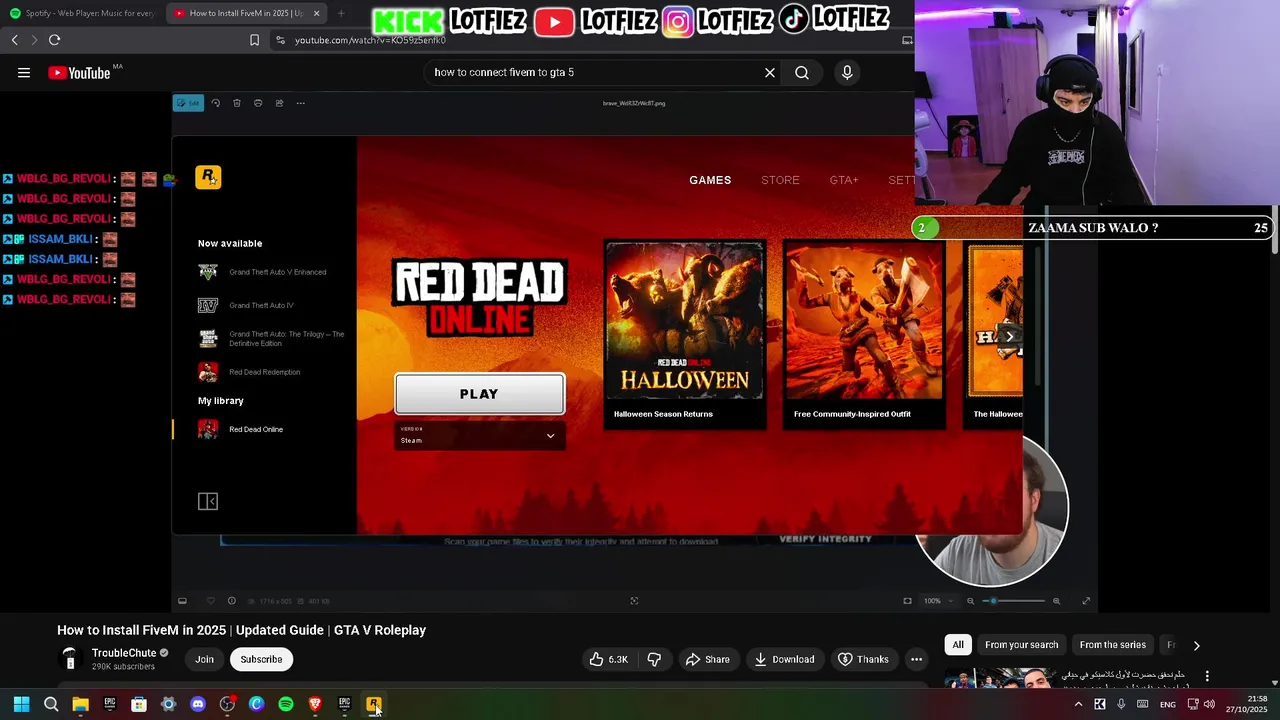Screen dimensions: 1280x720
Task: Reload the browser page
Action: pyautogui.click(x=54, y=40)
